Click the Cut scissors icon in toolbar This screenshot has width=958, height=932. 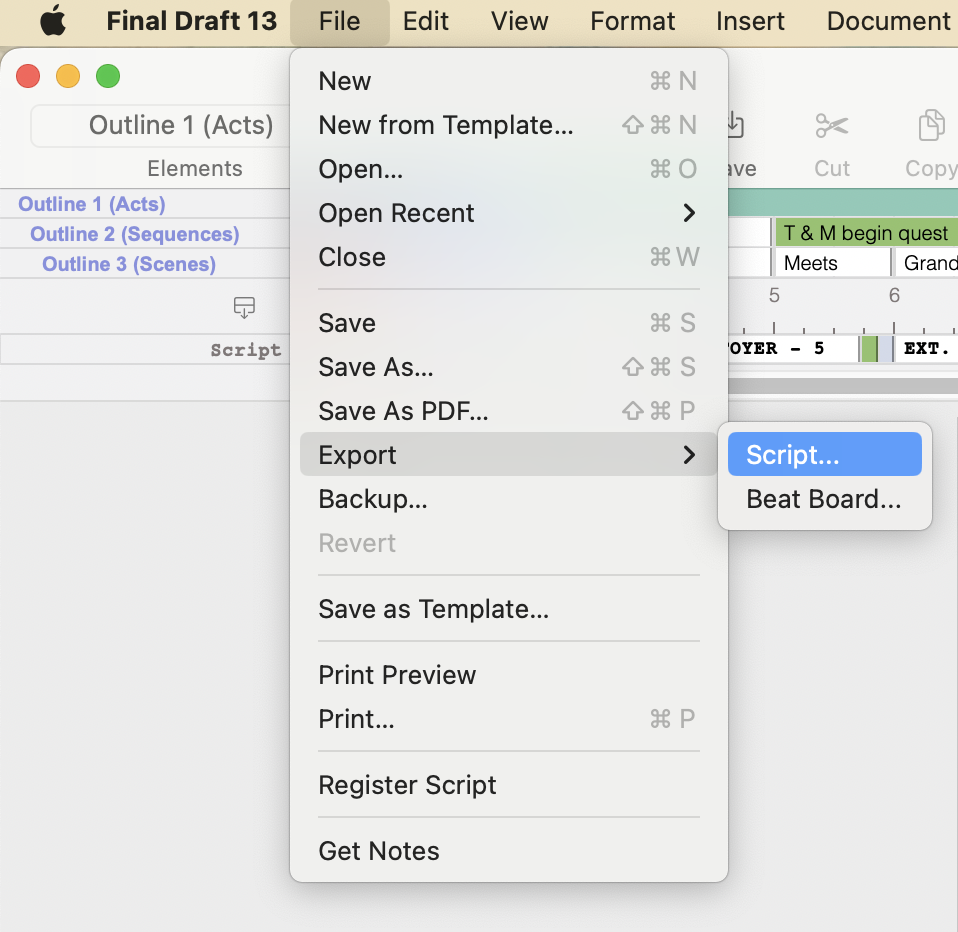[831, 127]
